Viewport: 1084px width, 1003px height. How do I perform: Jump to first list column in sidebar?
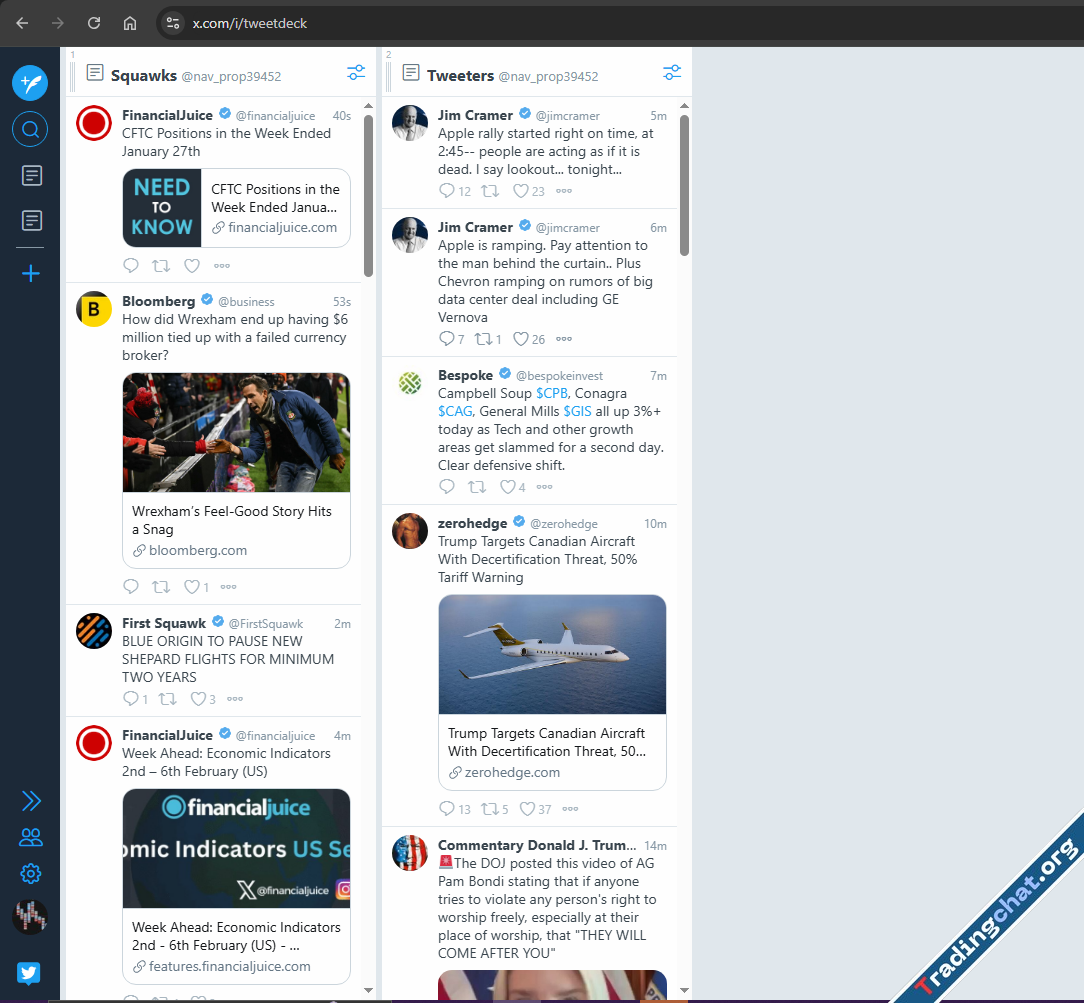click(31, 176)
